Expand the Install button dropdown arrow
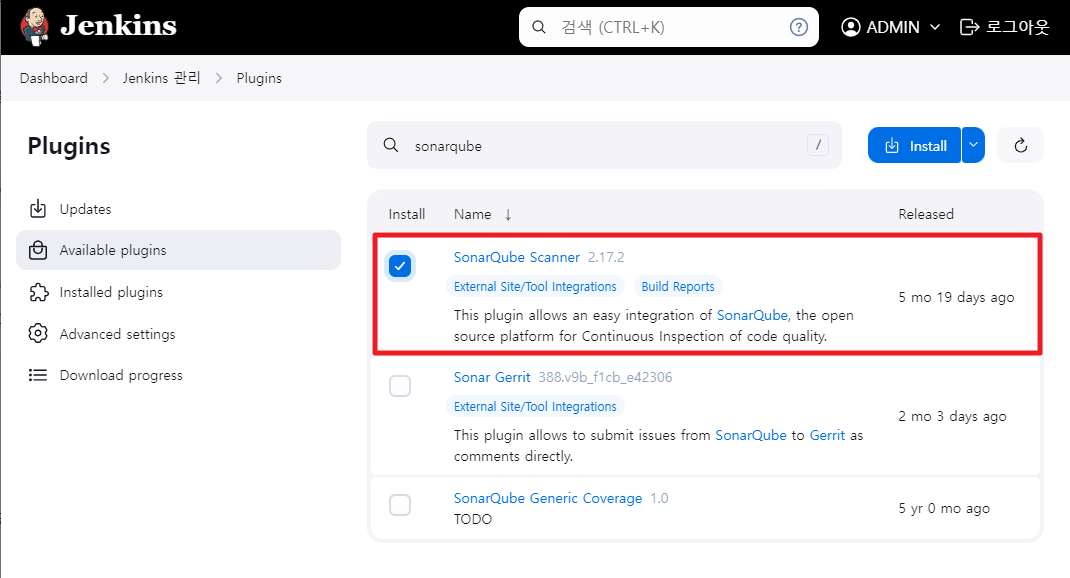This screenshot has width=1070, height=578. pyautogui.click(x=973, y=145)
